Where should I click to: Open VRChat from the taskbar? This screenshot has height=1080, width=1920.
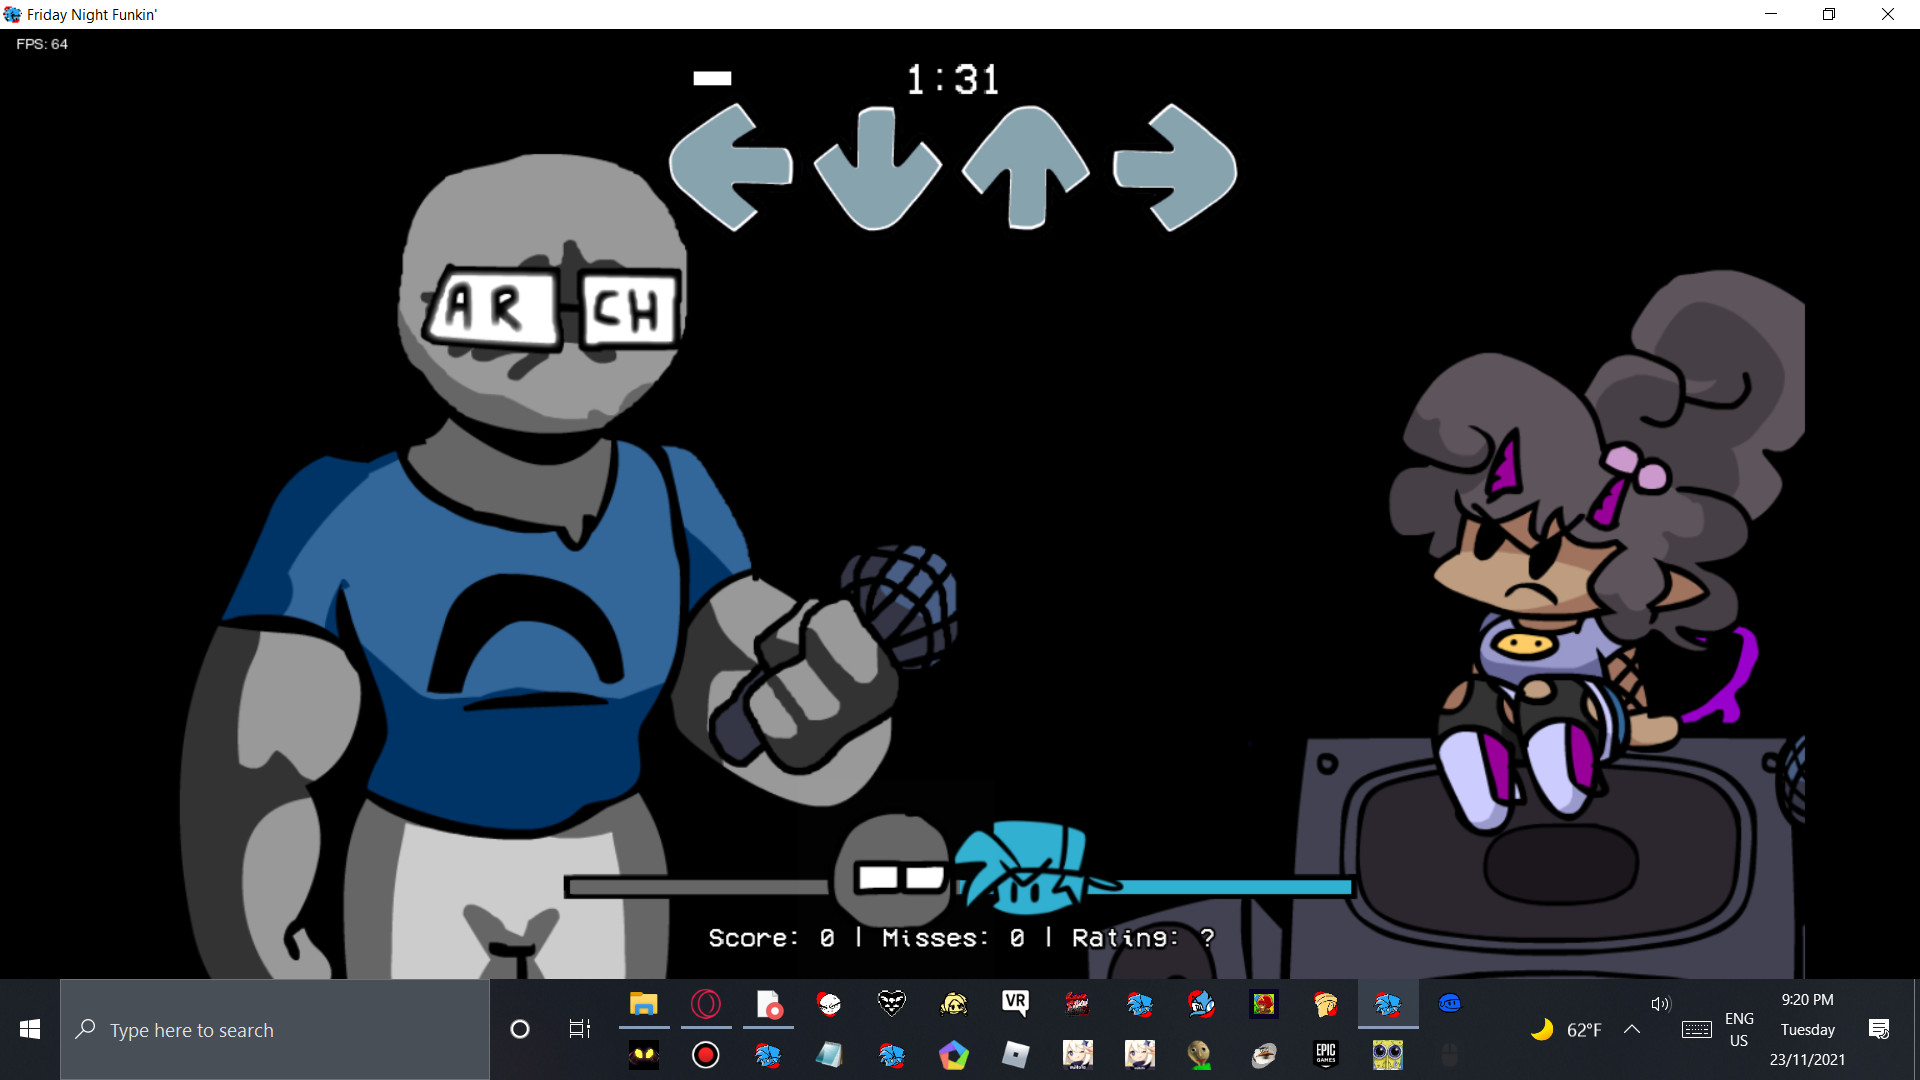click(1015, 1005)
